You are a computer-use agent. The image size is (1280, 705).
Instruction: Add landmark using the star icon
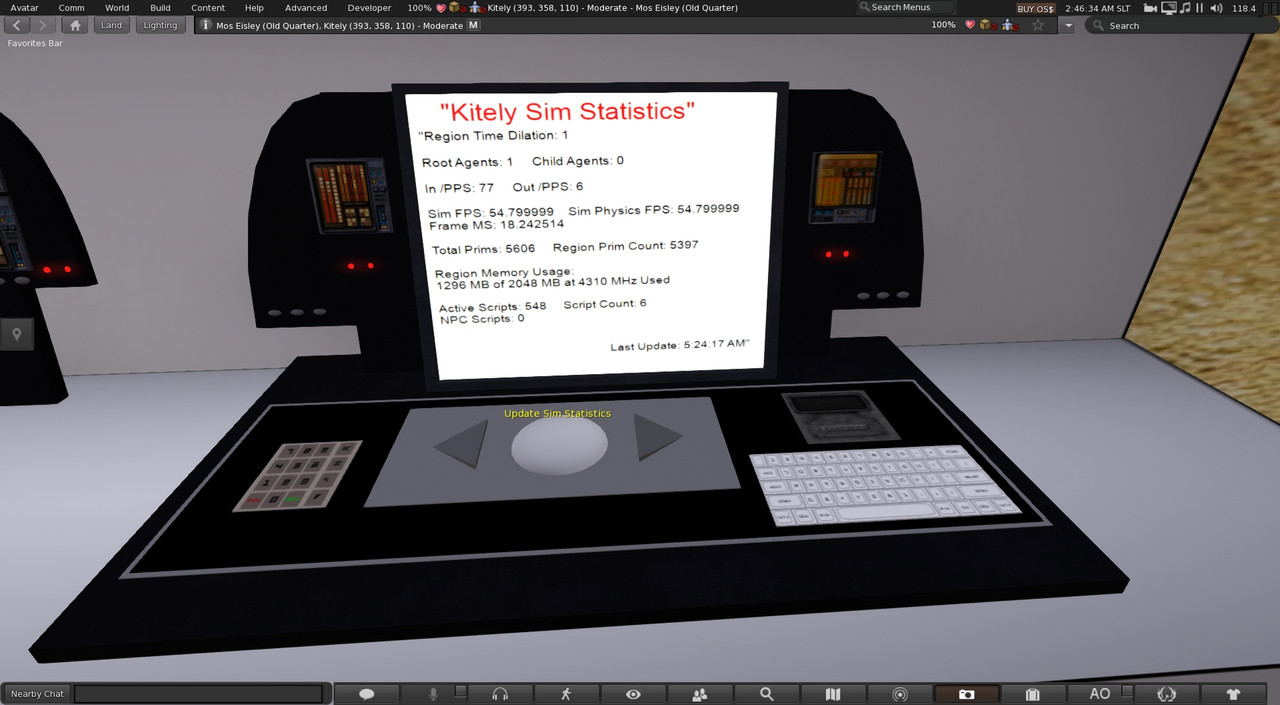[1038, 25]
